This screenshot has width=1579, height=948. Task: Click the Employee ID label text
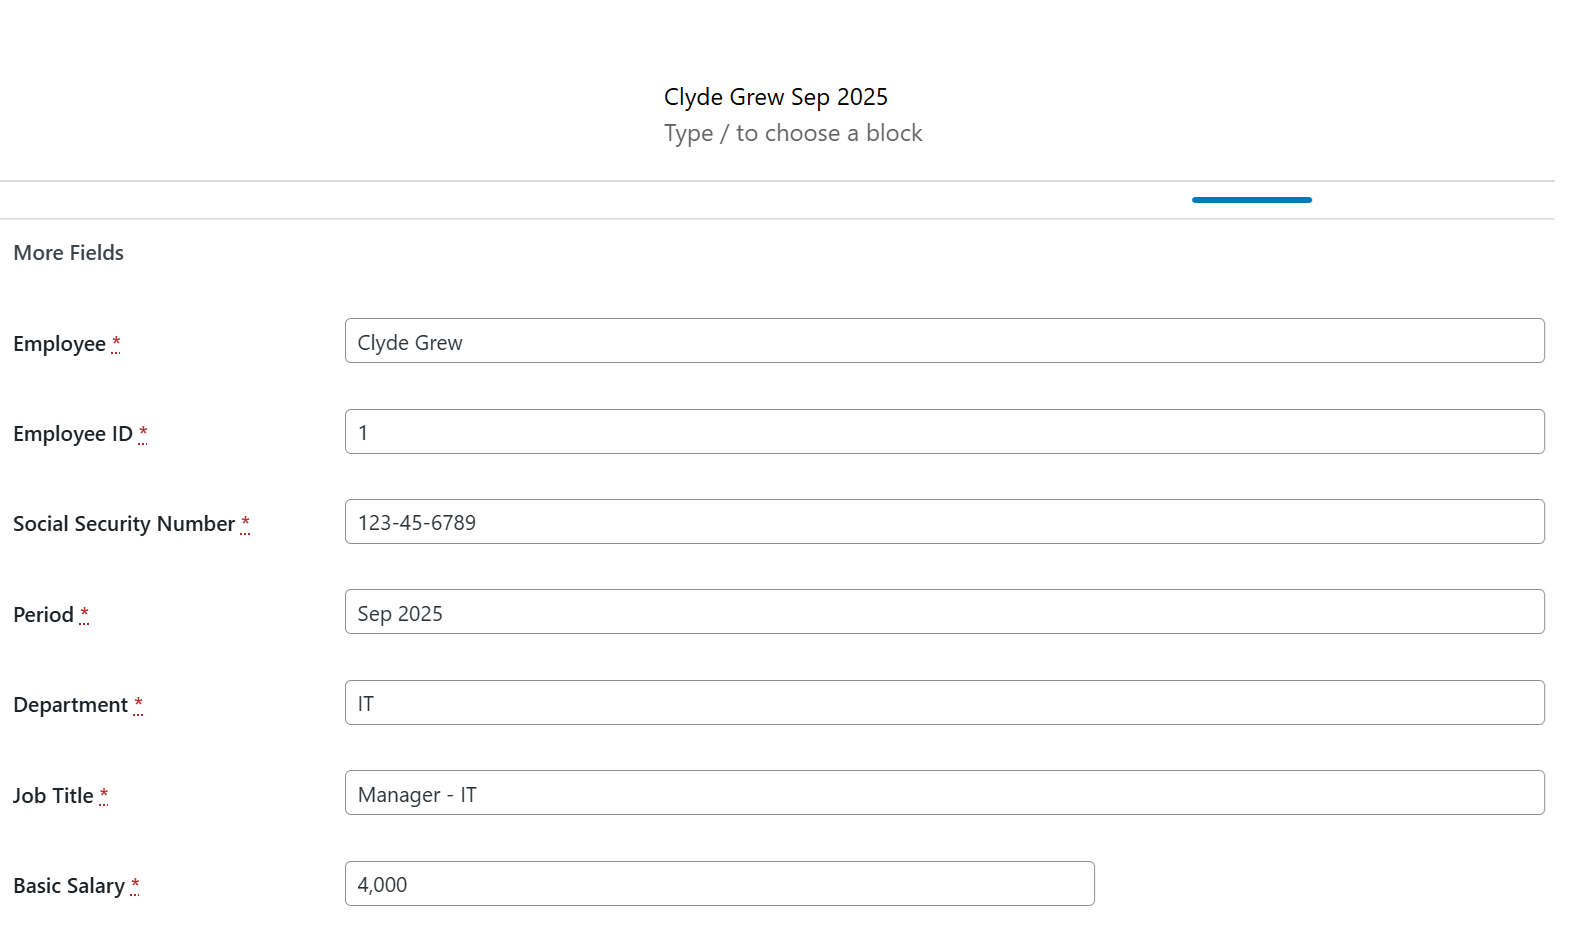pos(73,434)
